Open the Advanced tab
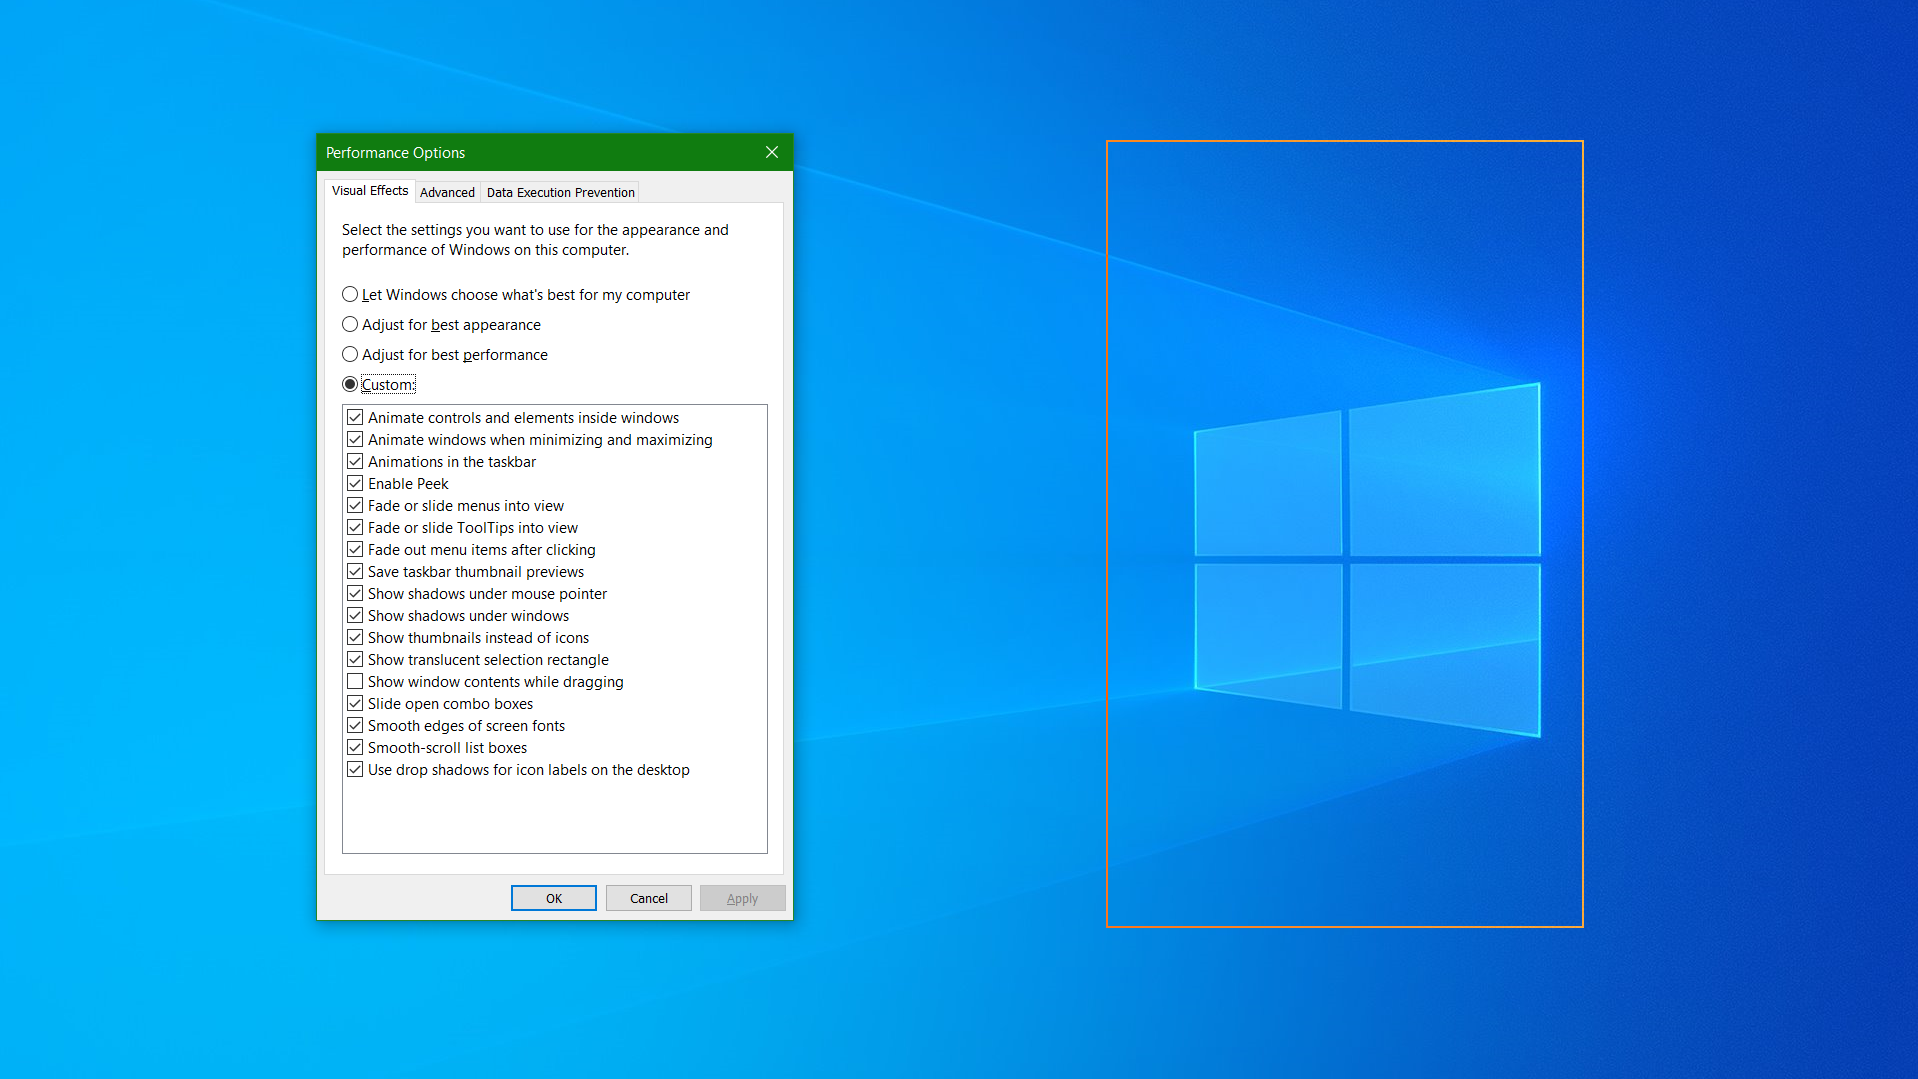1918x1079 pixels. [447, 192]
